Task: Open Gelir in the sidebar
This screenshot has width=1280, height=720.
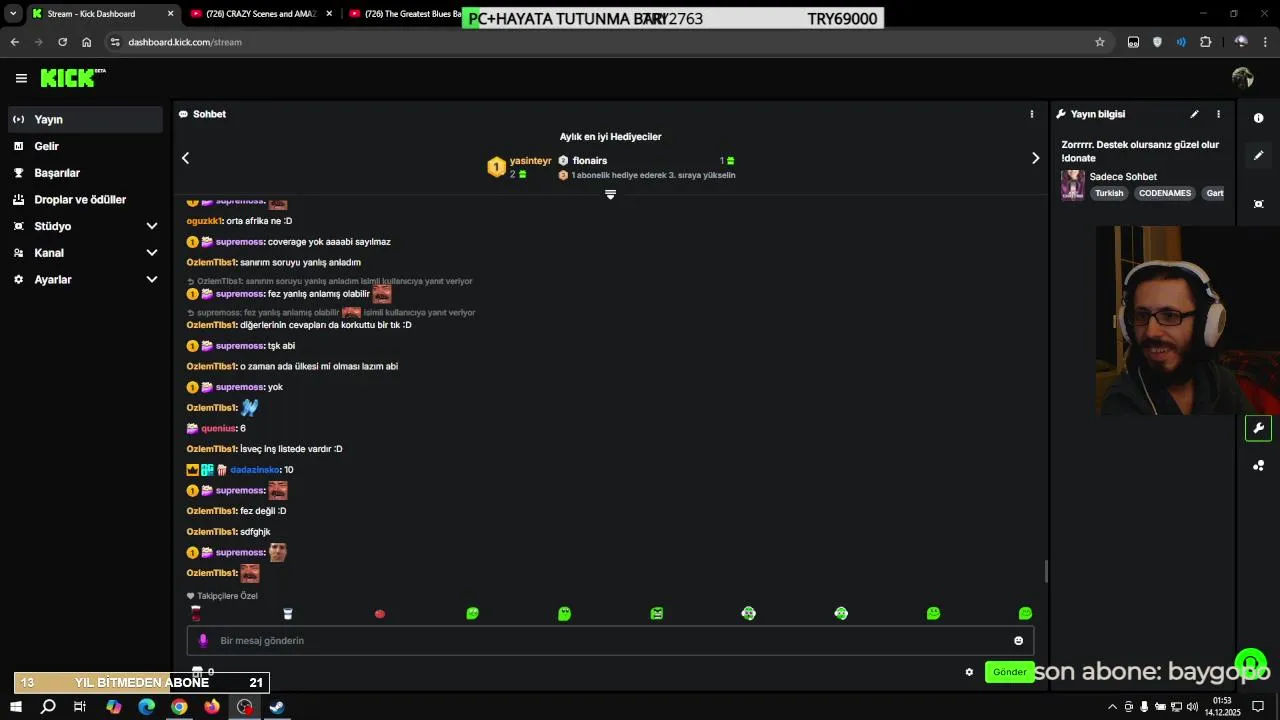Action: 85,146
